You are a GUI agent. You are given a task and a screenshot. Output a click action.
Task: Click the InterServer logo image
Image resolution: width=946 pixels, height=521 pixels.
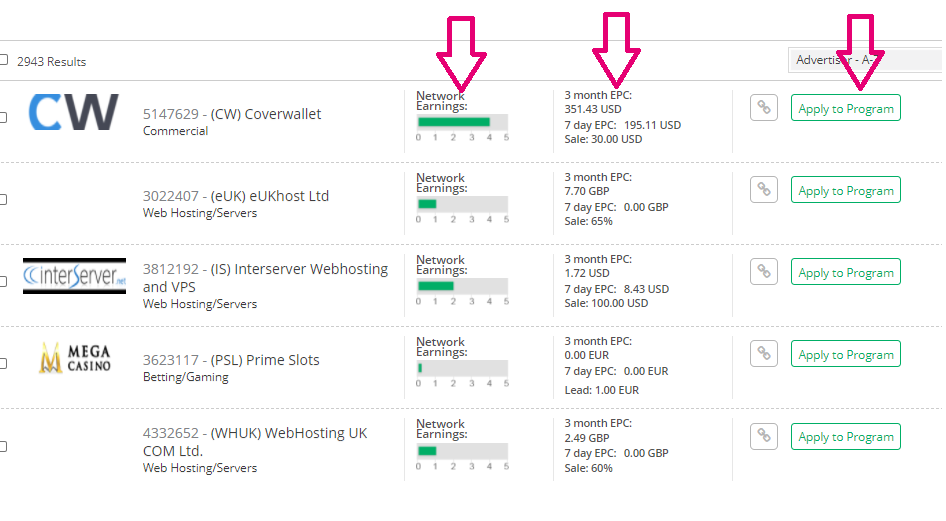coord(75,274)
